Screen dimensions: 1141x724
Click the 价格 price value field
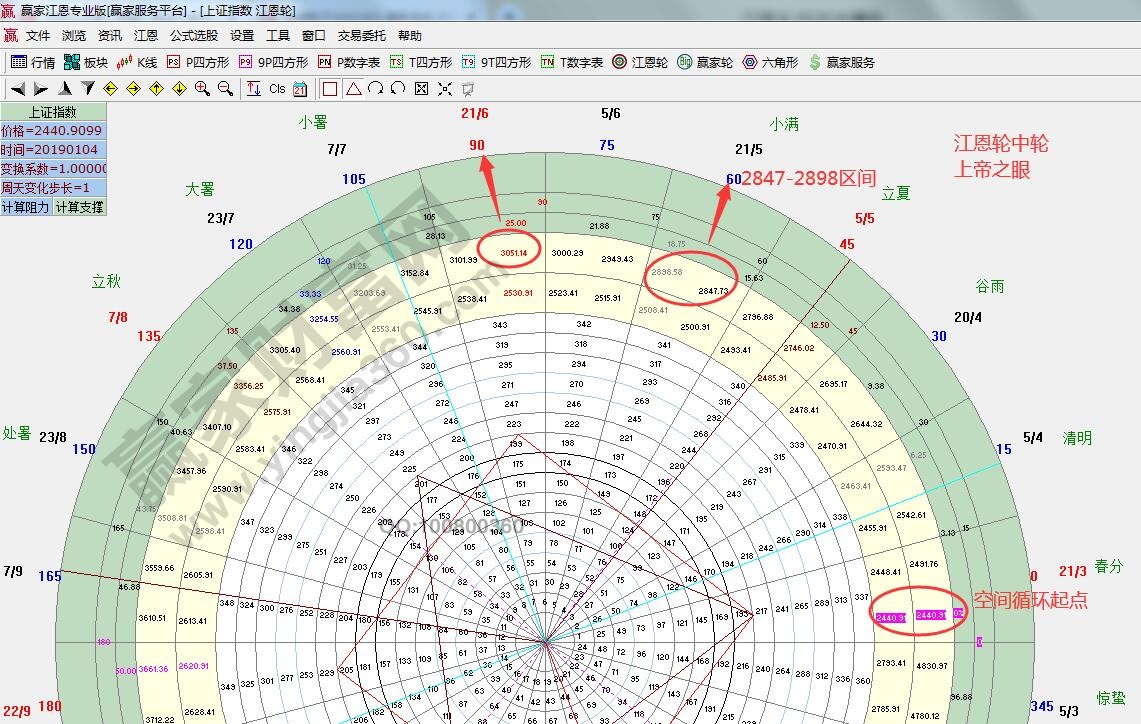point(50,129)
